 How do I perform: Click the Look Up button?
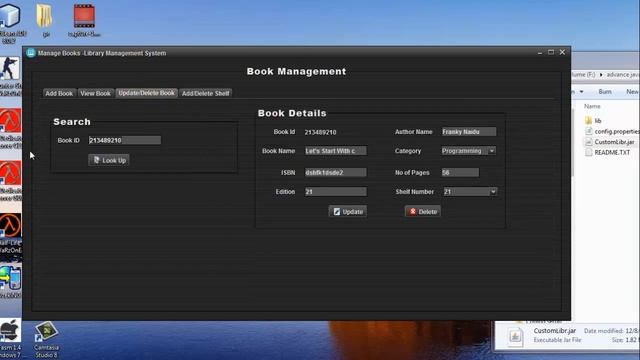(x=109, y=160)
